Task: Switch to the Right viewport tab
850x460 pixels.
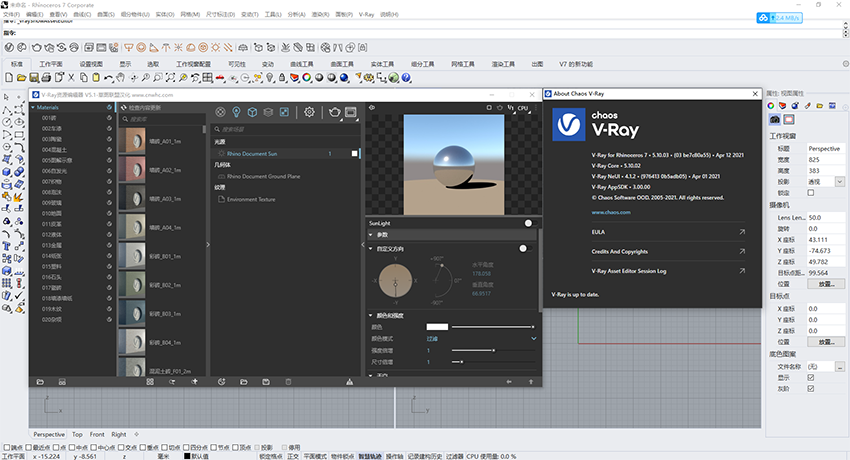Action: point(119,435)
